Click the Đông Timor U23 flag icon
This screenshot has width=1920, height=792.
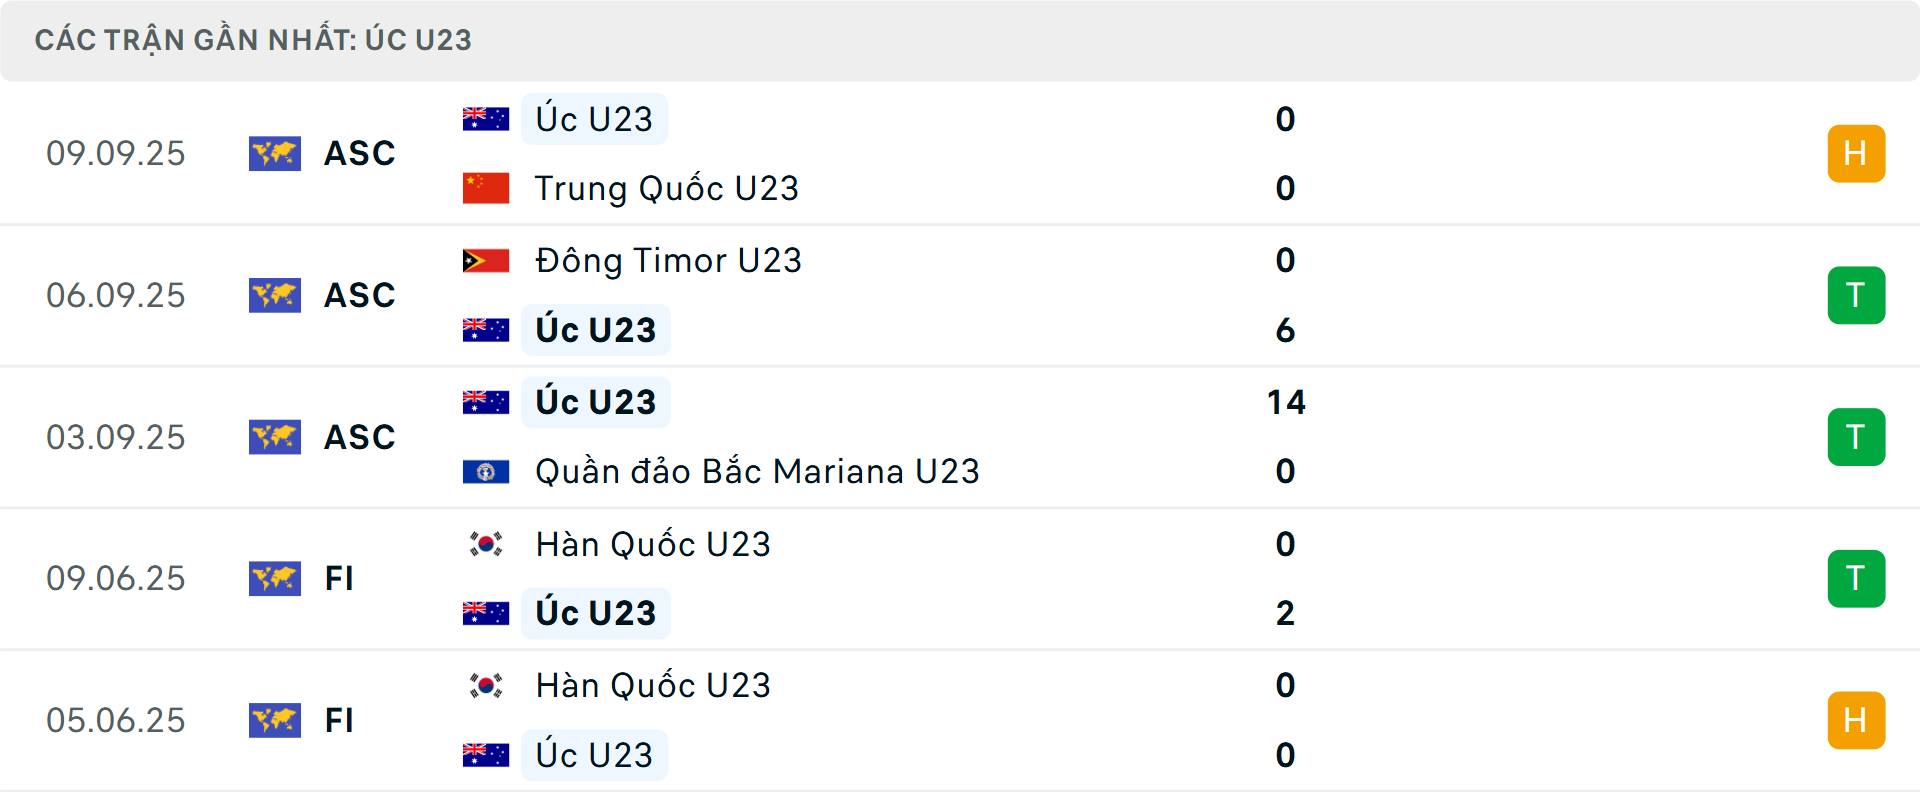[486, 259]
